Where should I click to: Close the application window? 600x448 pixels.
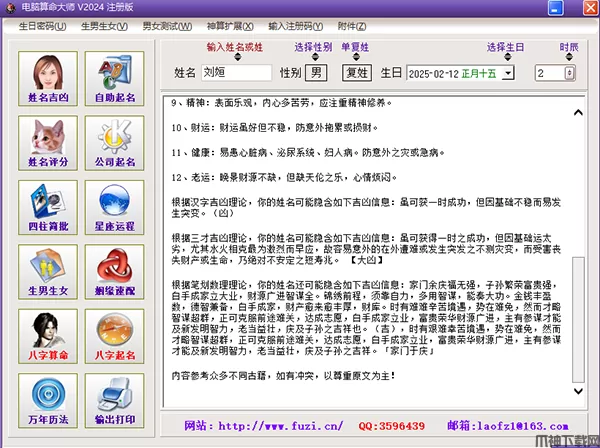(x=591, y=7)
